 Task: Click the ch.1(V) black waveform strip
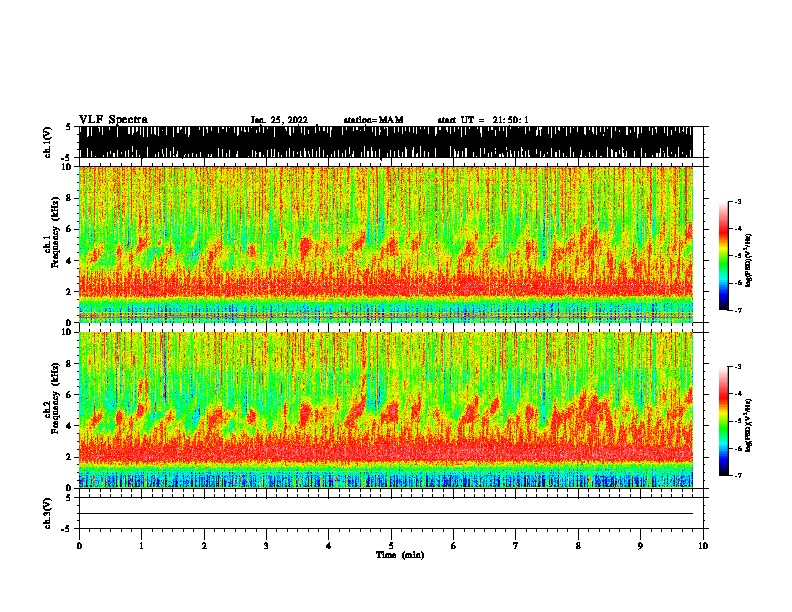pos(386,142)
